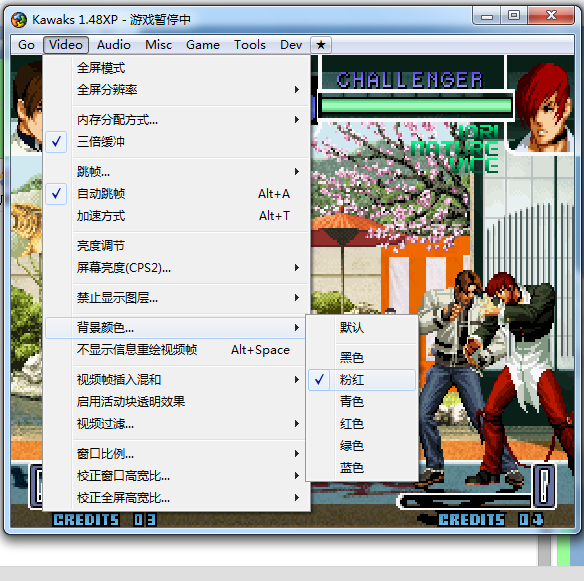Expand the 全屏分辨率 submenu
This screenshot has height=581, width=584.
pyautogui.click(x=177, y=90)
